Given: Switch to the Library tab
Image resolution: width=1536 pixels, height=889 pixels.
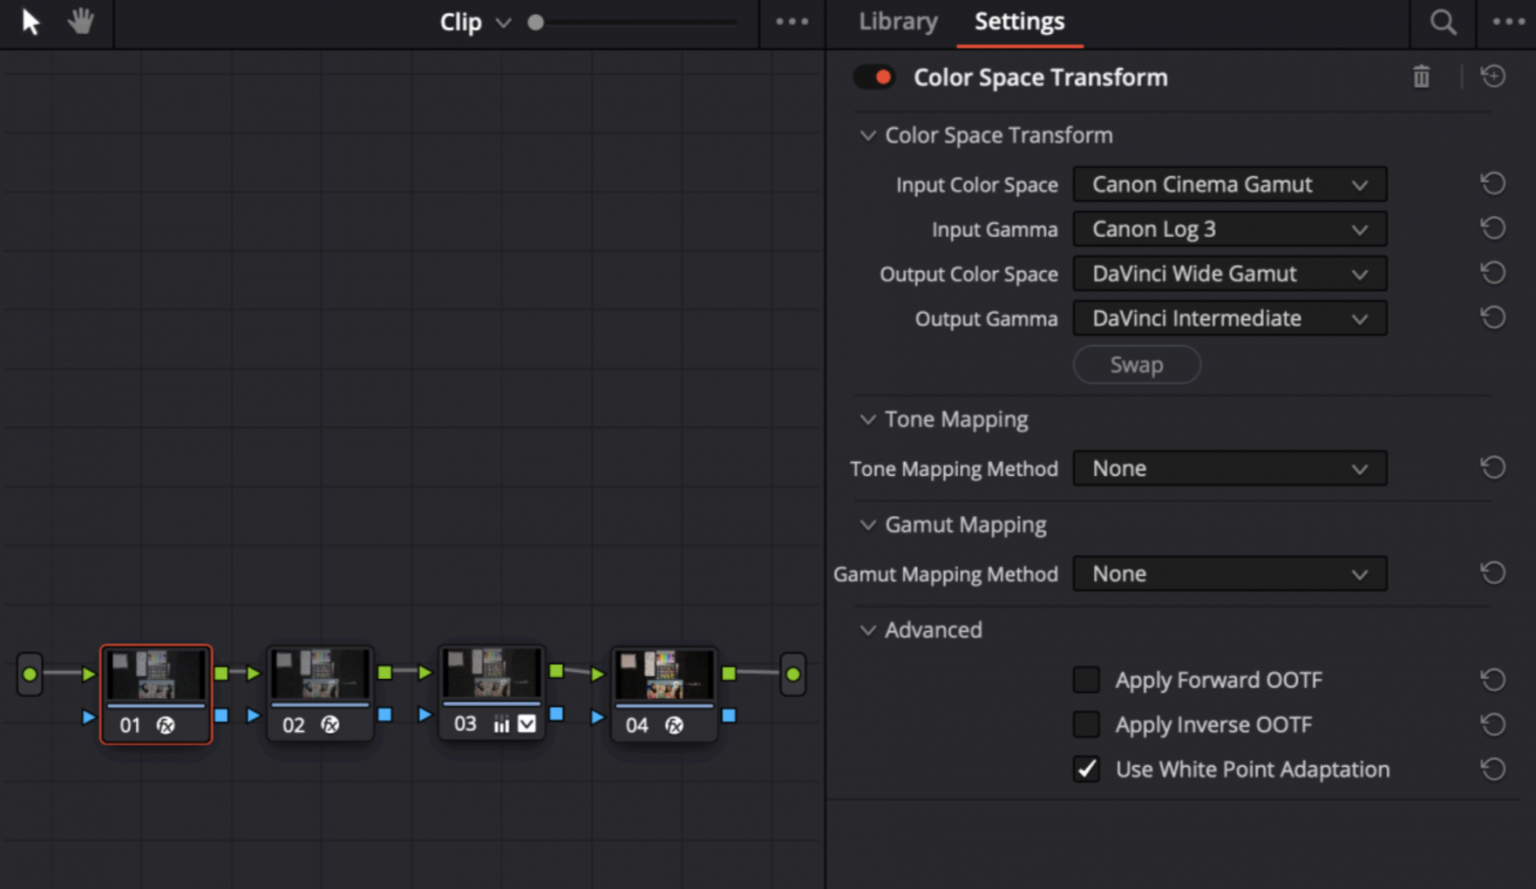Looking at the screenshot, I should (898, 22).
